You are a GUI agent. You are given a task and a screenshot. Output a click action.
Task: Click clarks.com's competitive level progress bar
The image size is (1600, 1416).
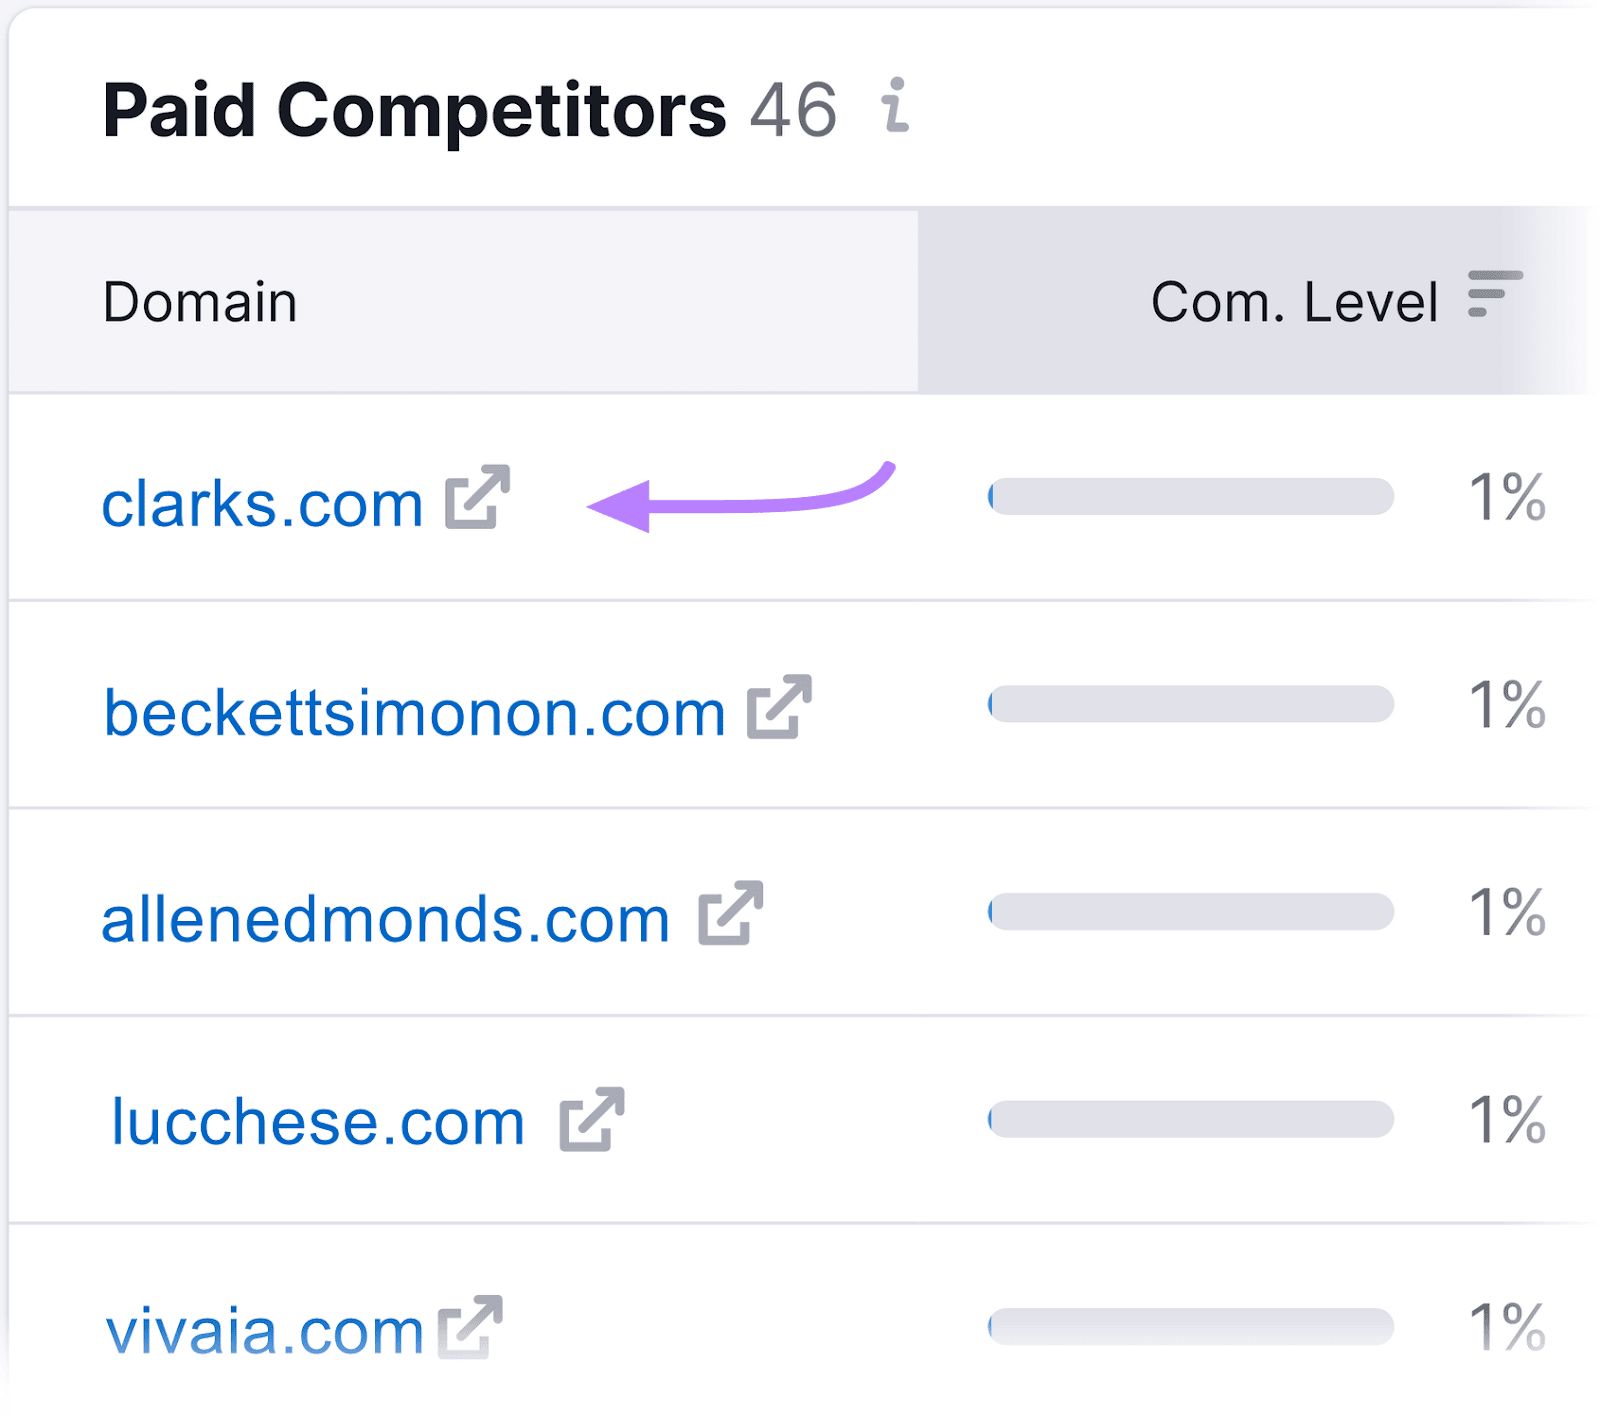coord(1190,496)
